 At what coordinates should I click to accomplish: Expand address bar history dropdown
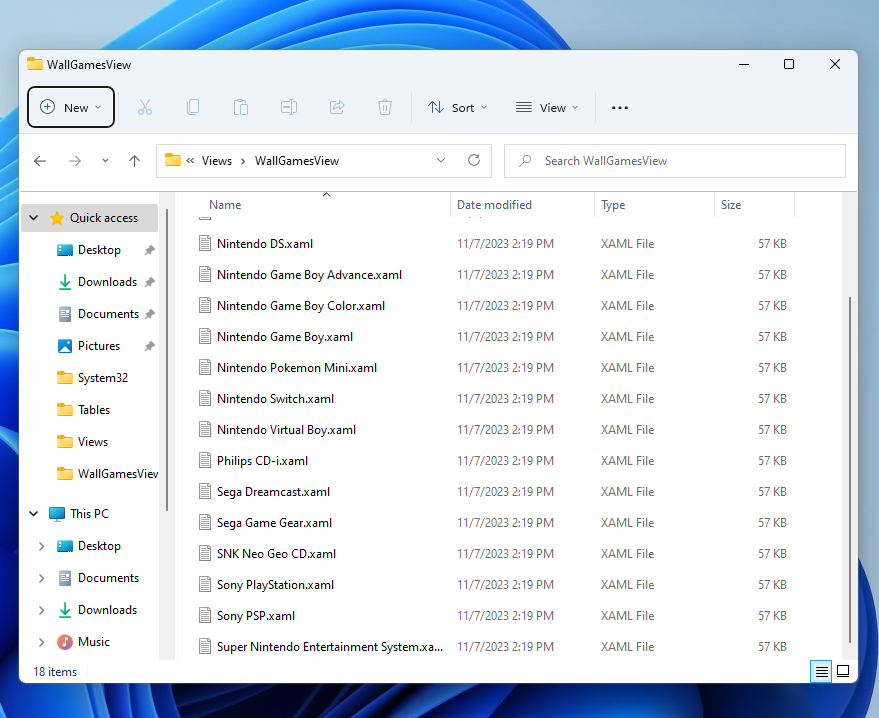[441, 161]
